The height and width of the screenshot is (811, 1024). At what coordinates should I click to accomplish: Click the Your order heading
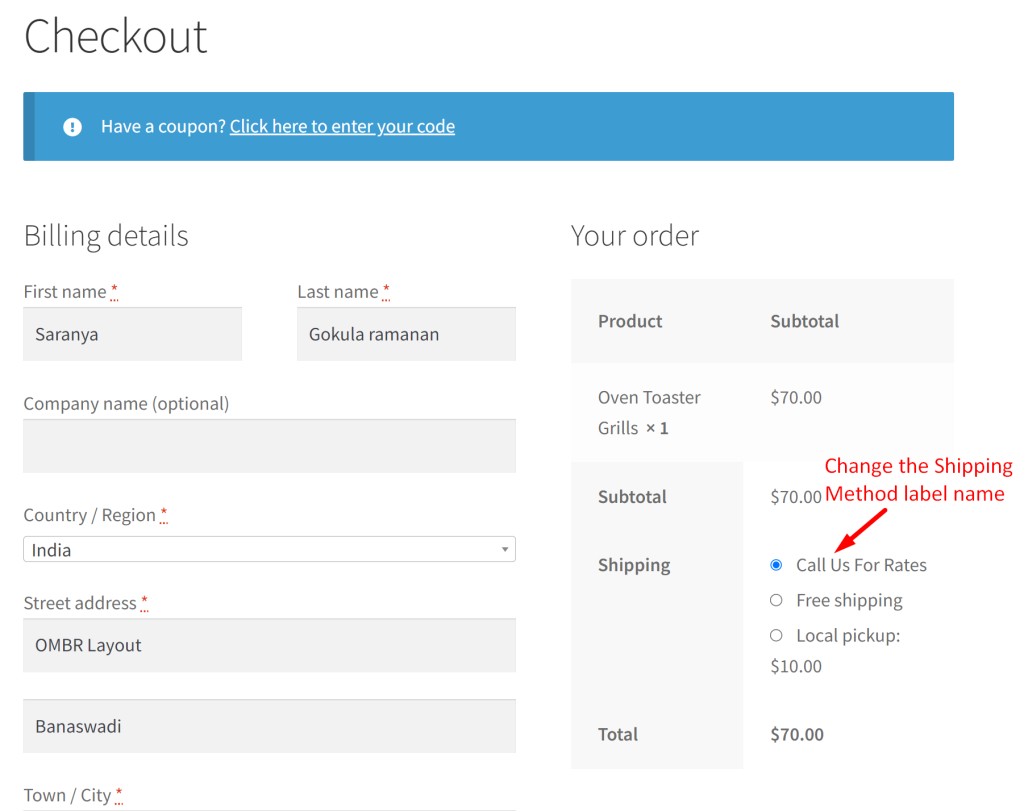(x=634, y=236)
